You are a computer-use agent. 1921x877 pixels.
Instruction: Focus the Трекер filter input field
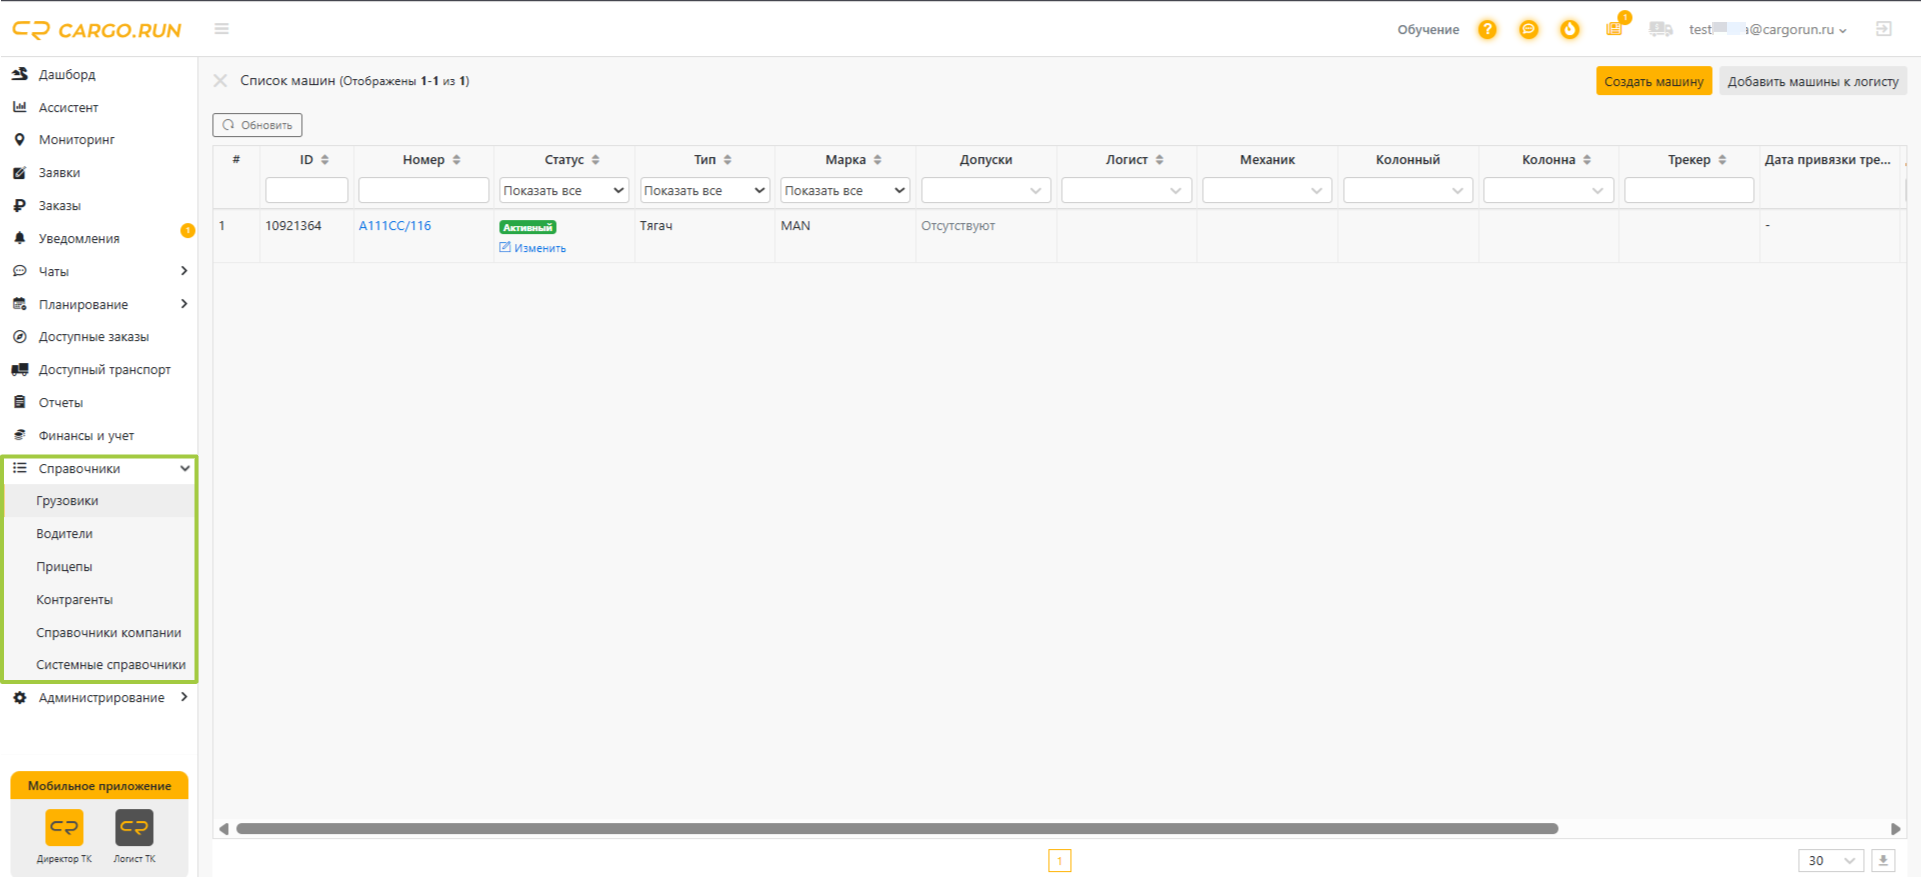pyautogui.click(x=1689, y=190)
